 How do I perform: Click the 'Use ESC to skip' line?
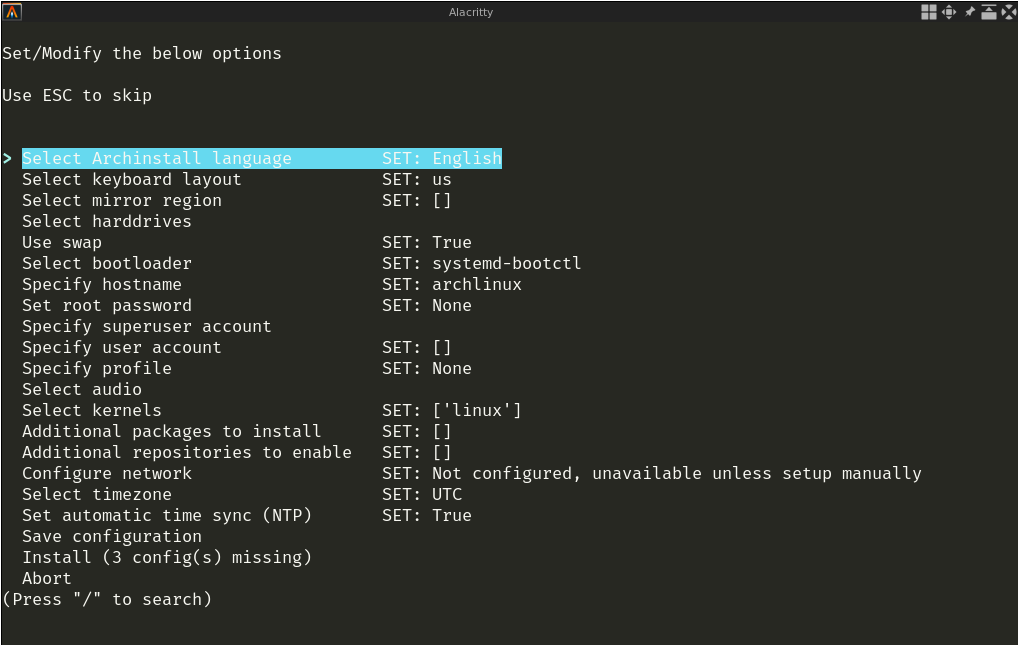point(77,96)
